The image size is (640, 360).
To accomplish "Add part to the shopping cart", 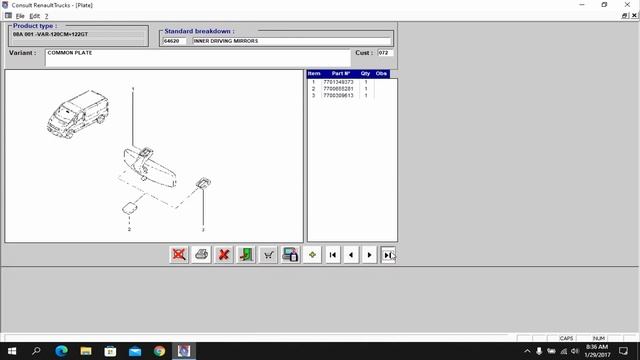I will (268, 255).
